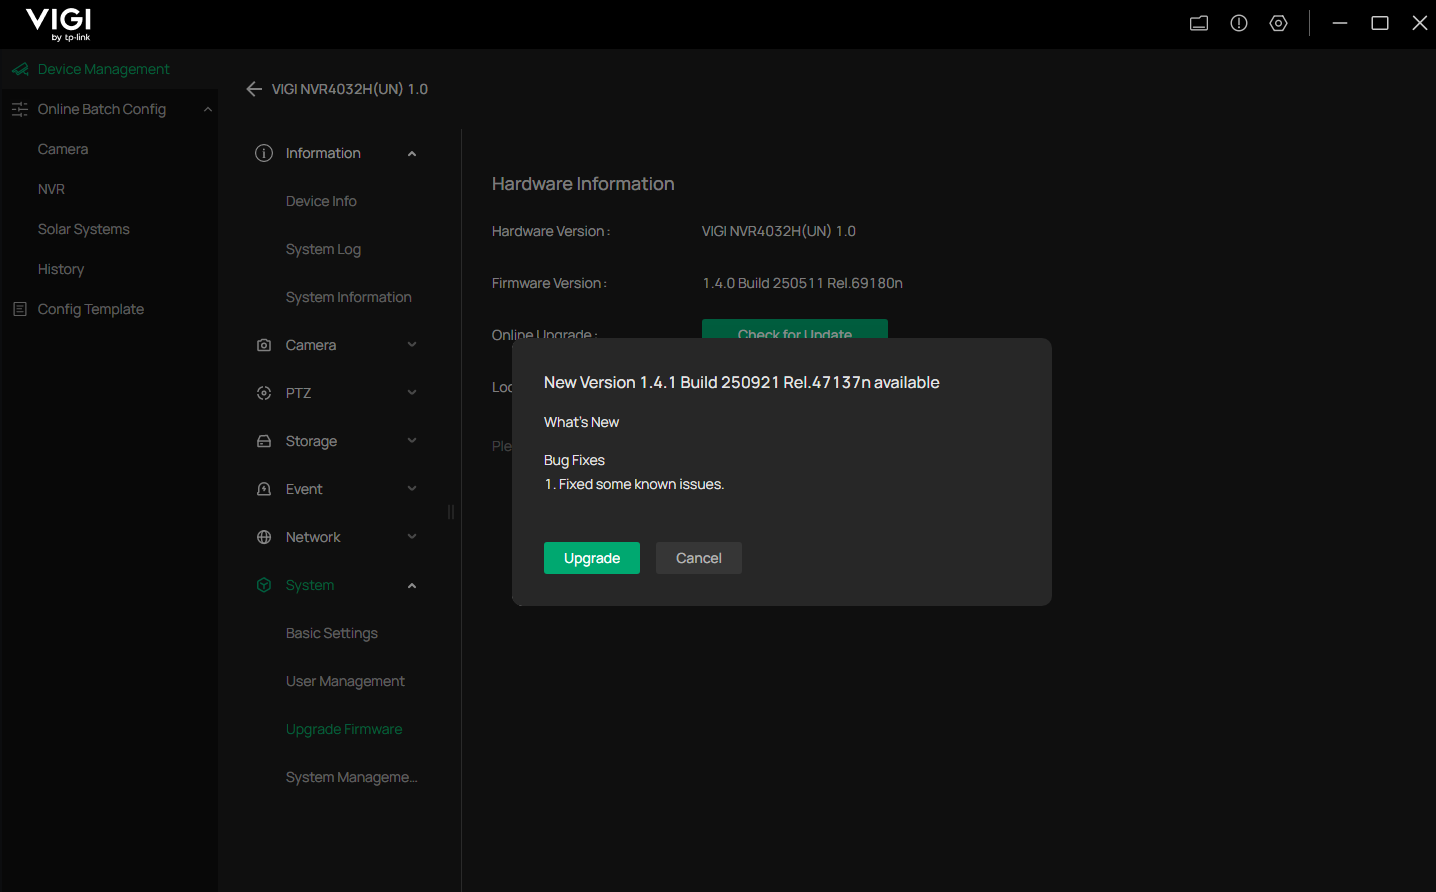1436x892 pixels.
Task: Click the back arrow beside VIGI NVR4032H
Action: (x=254, y=88)
